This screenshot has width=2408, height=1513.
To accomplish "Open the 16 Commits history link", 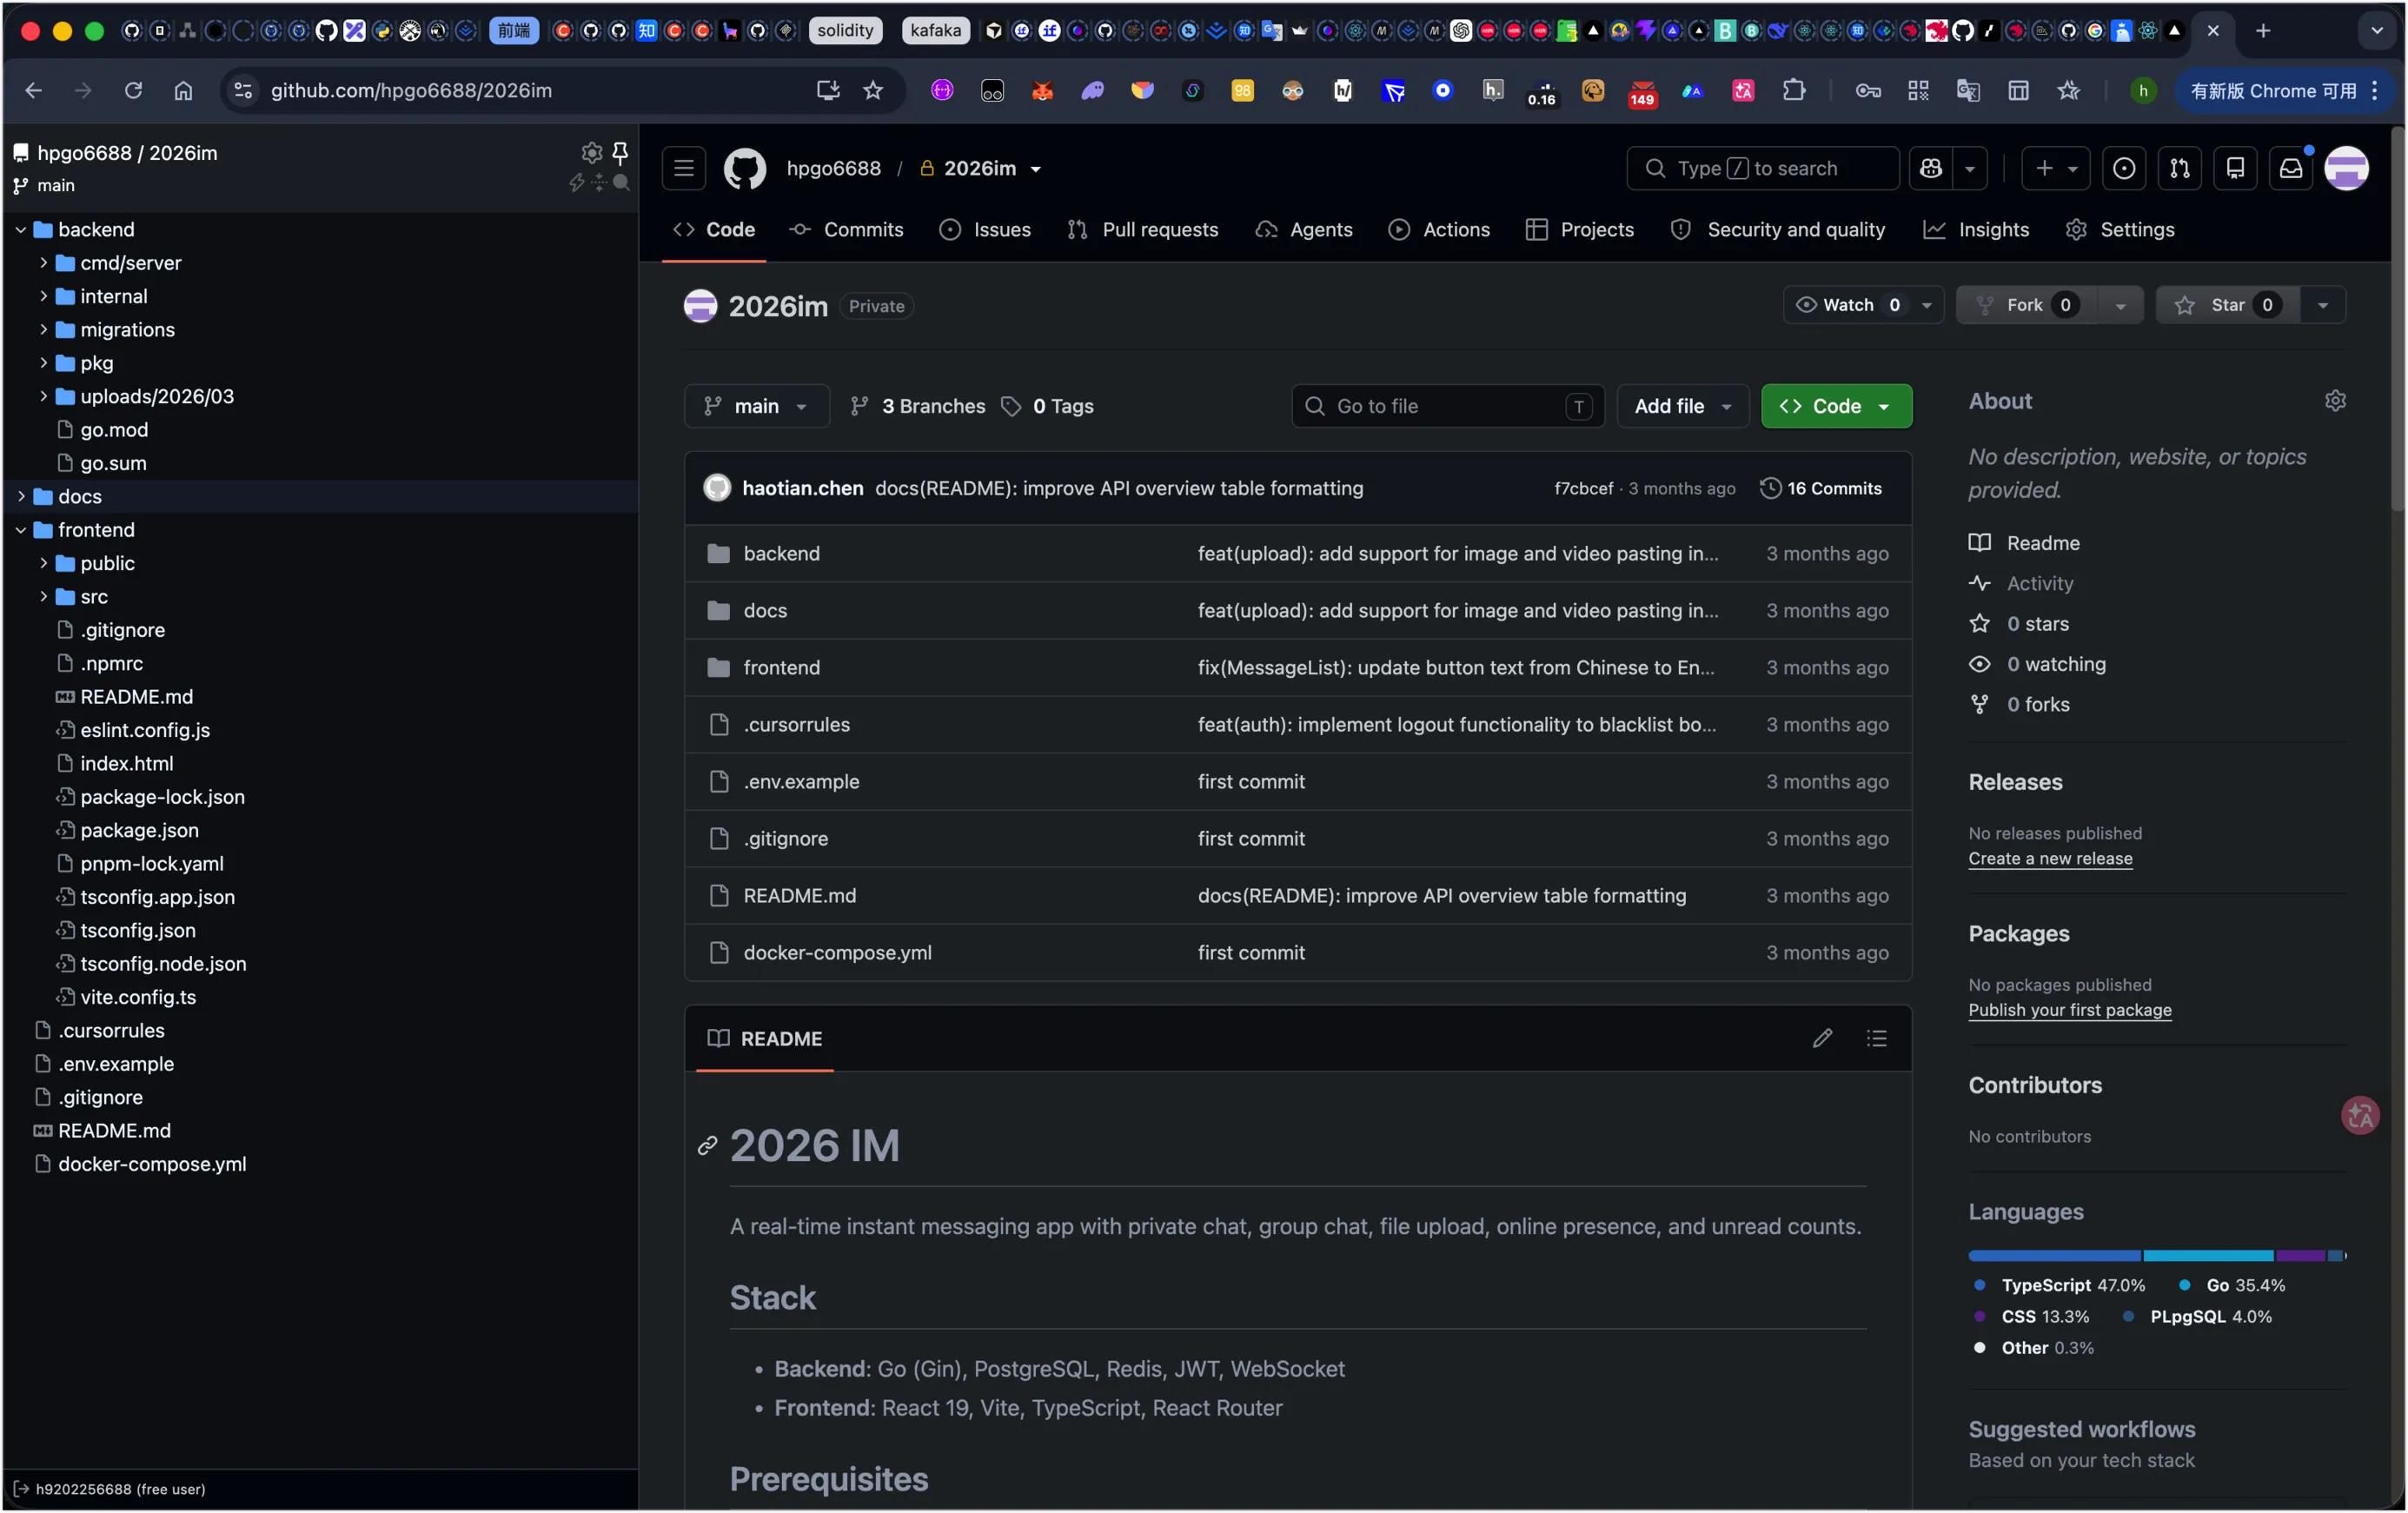I will 1821,488.
